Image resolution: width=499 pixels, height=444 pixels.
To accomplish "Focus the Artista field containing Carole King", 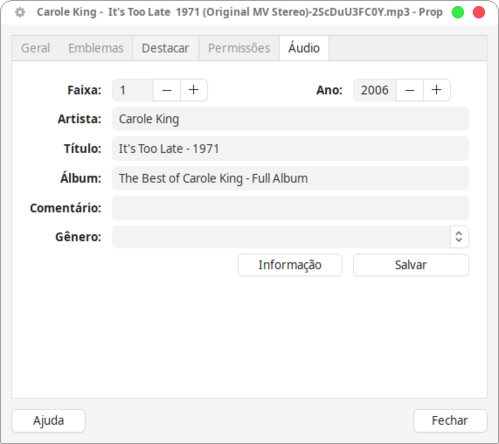I will pos(290,119).
